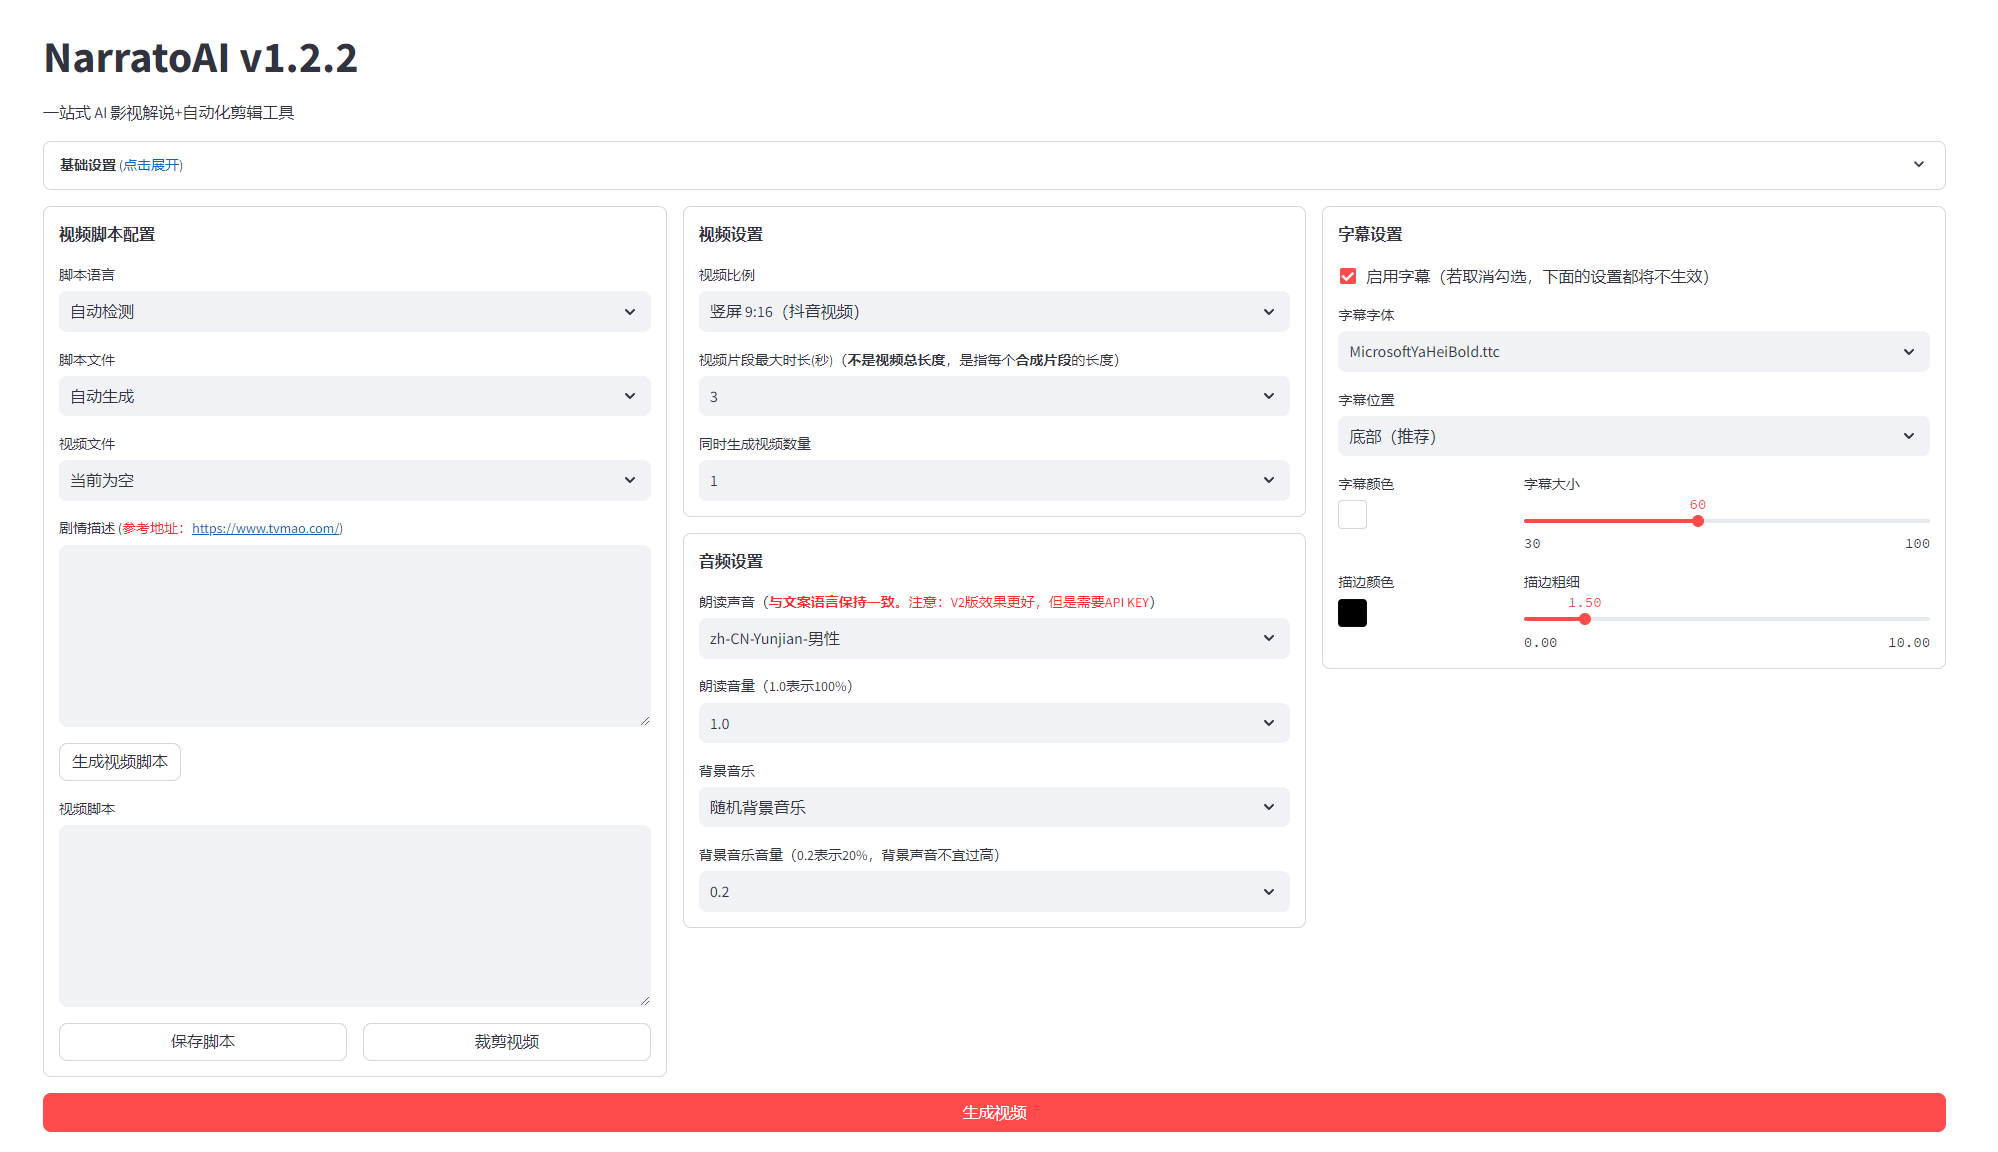This screenshot has height=1152, width=1998.
Task: Expand the 基础设置 settings panel
Action: (993, 165)
